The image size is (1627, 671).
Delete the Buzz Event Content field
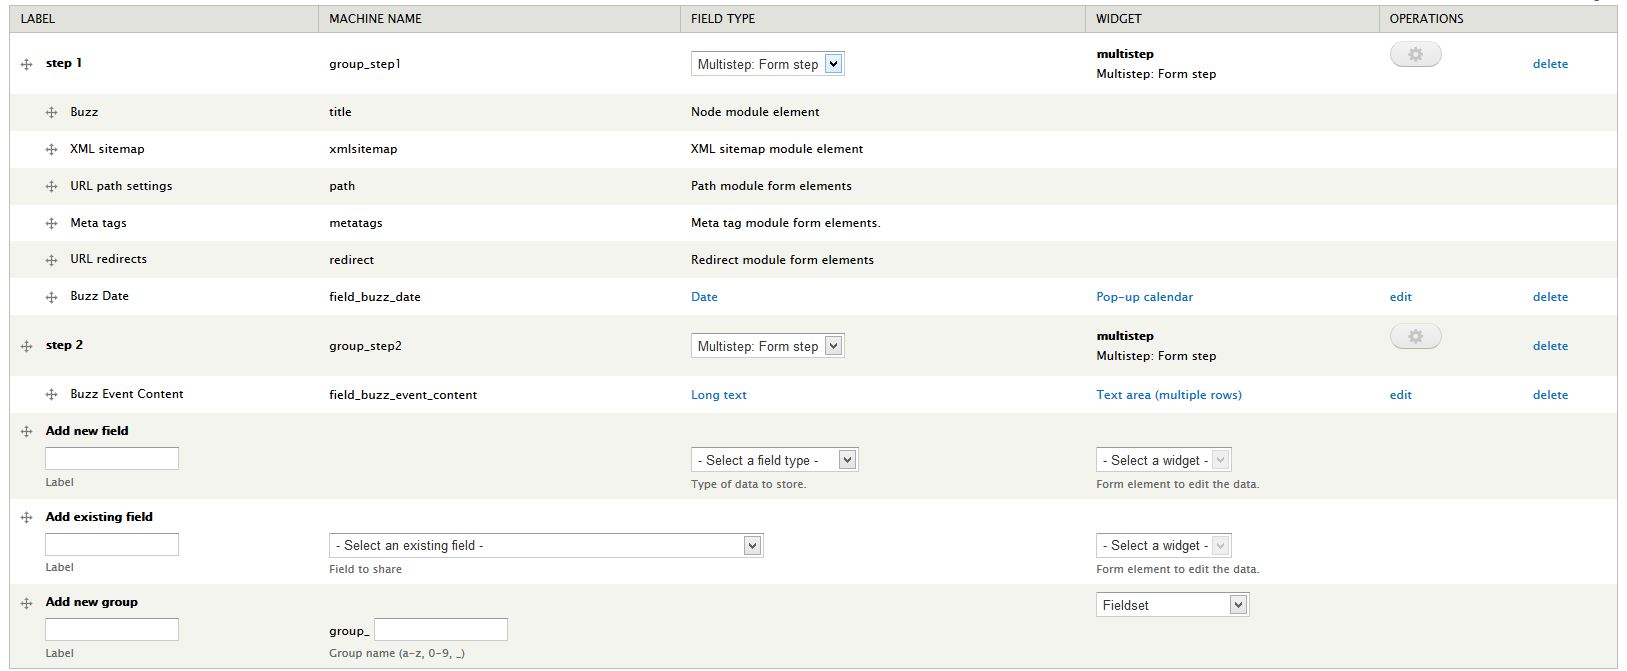click(1550, 395)
